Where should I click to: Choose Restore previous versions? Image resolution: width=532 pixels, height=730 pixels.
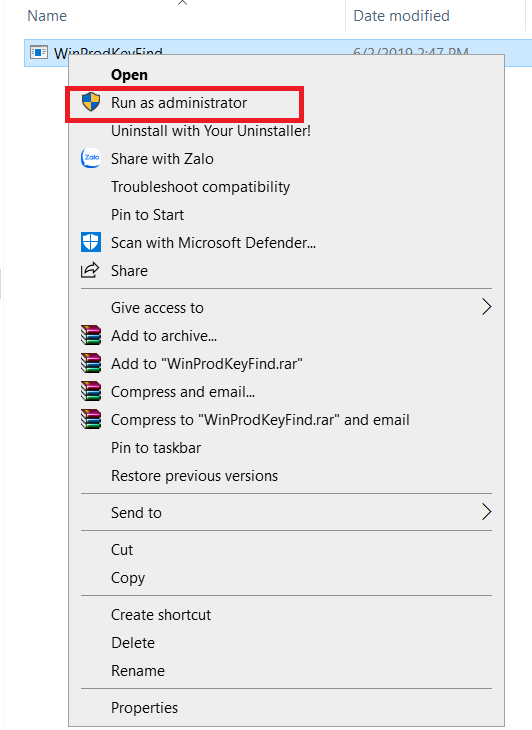(194, 475)
